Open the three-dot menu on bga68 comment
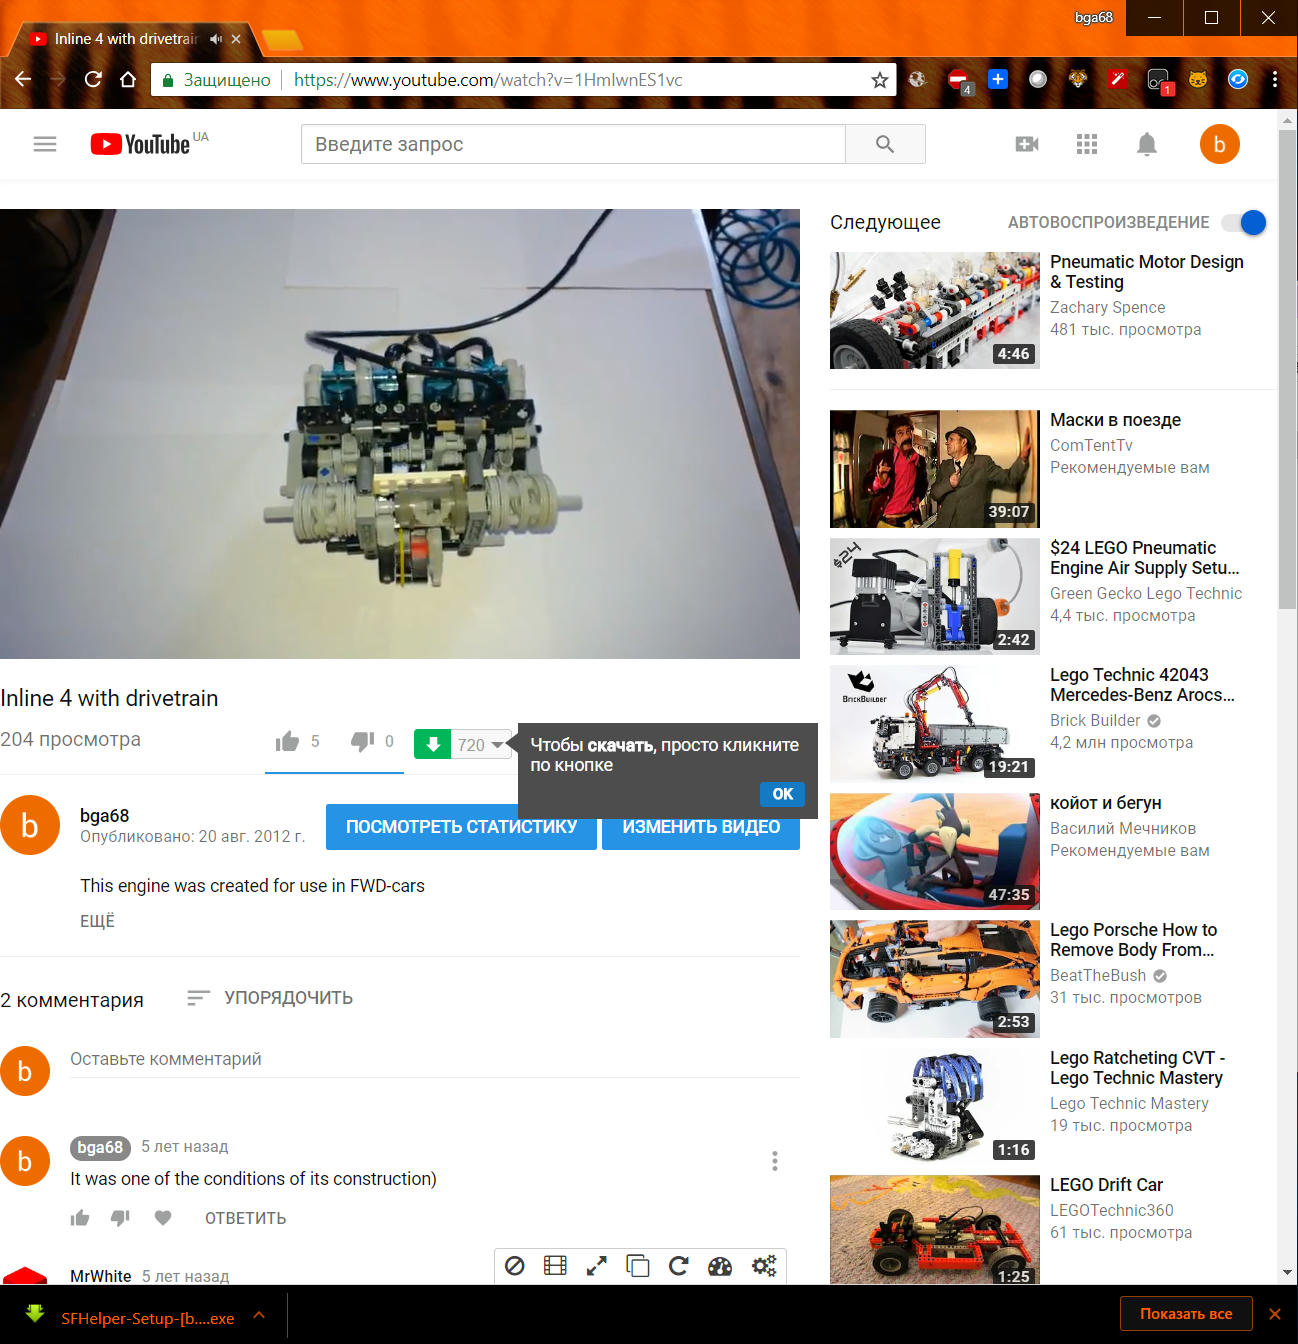Screen dimensions: 1298x1344 tap(774, 1161)
